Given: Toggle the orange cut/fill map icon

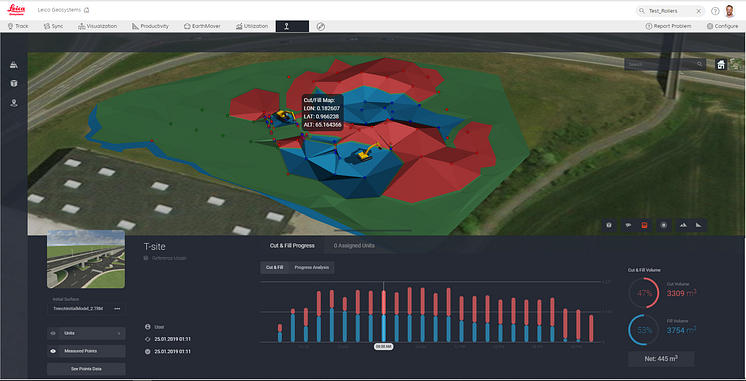Looking at the screenshot, I should (x=645, y=225).
